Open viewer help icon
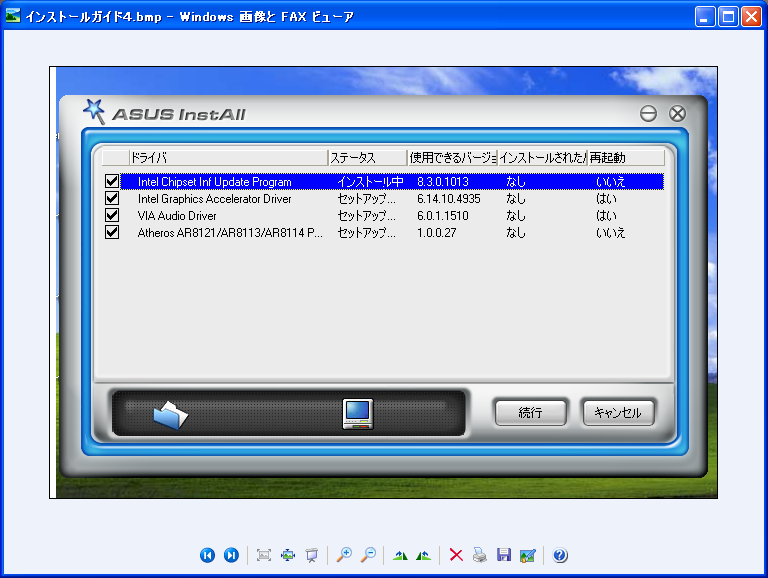 (x=560, y=555)
